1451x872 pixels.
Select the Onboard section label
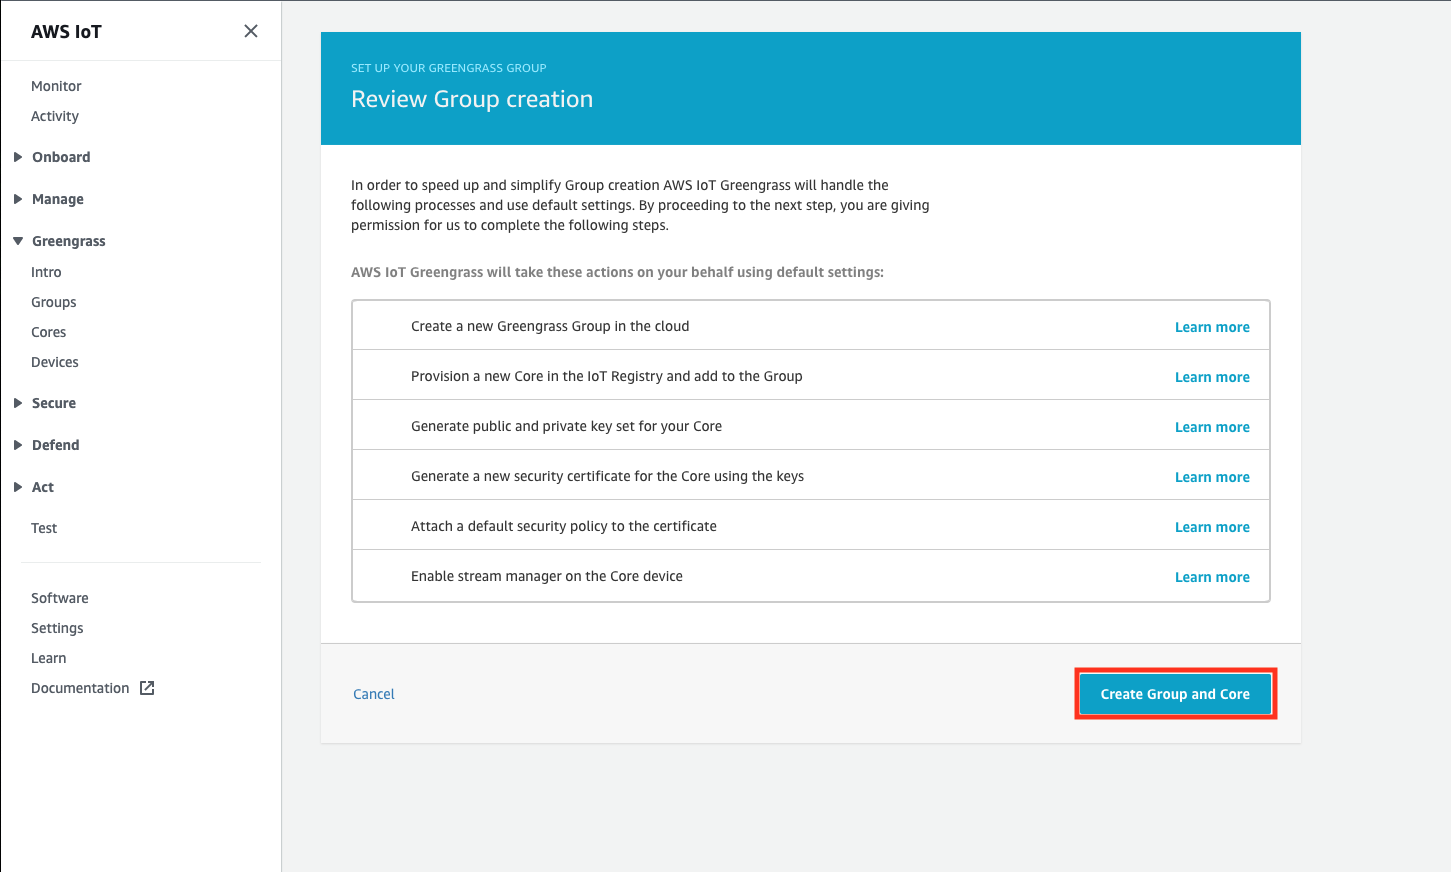61,157
